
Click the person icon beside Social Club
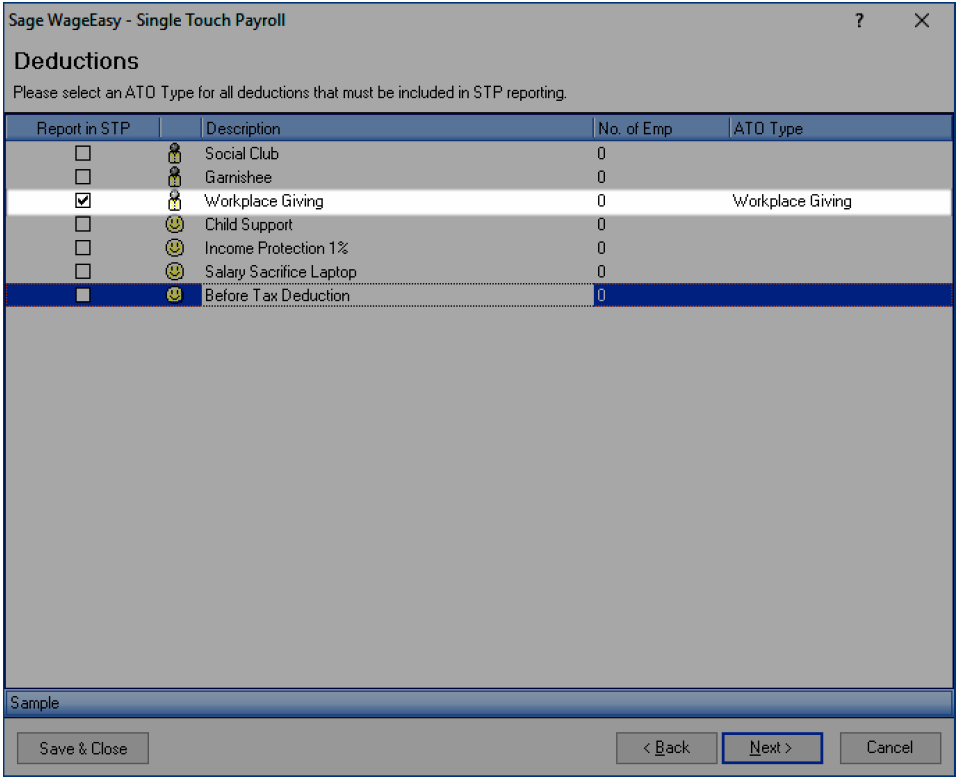click(175, 153)
